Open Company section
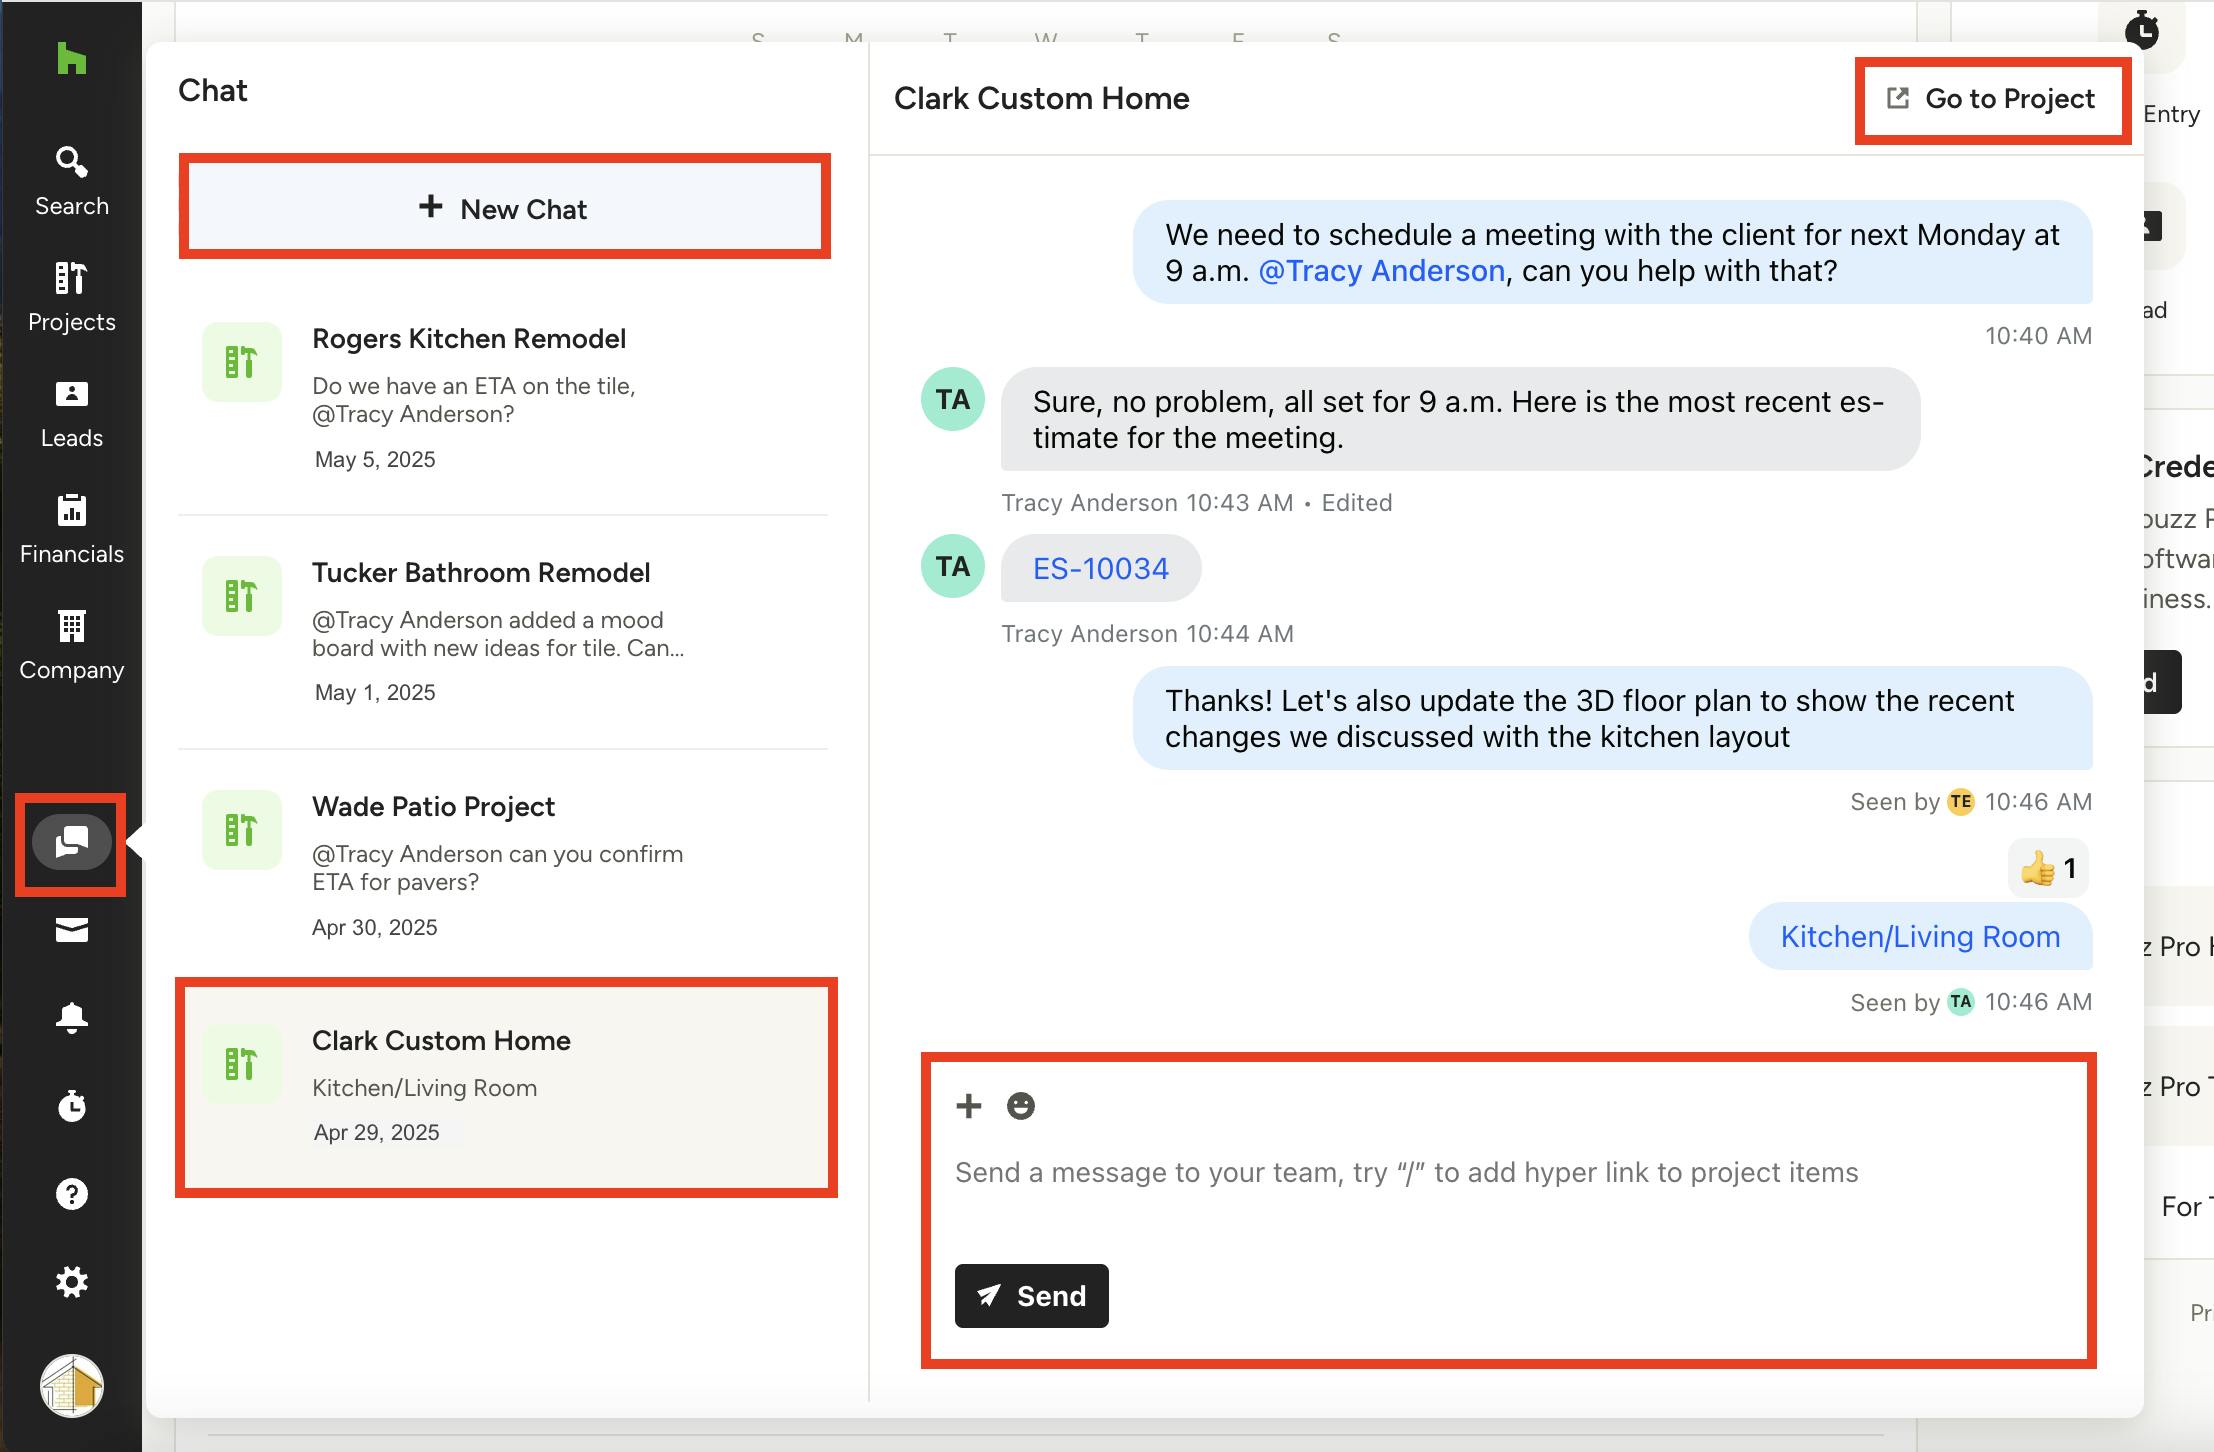The height and width of the screenshot is (1452, 2214). click(x=71, y=645)
